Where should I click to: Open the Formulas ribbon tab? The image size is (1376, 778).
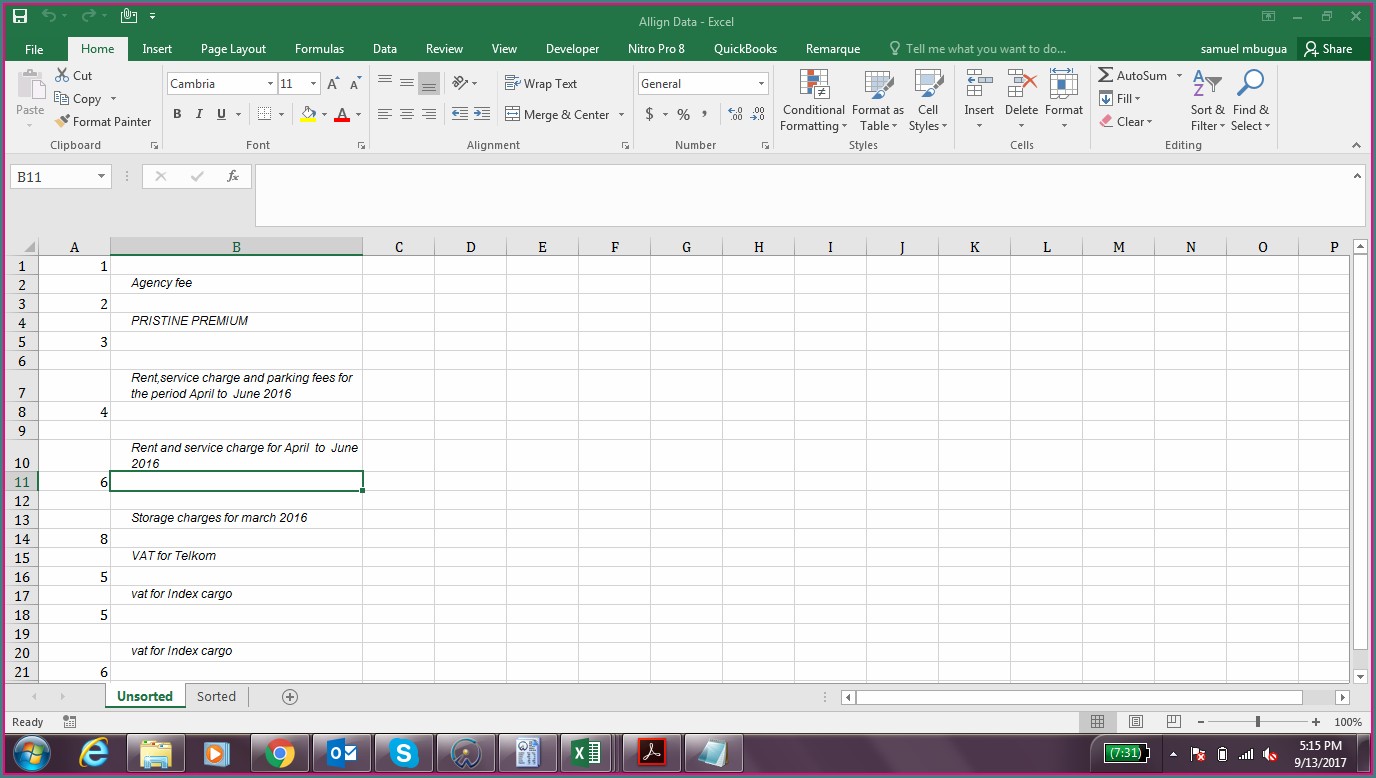[319, 49]
